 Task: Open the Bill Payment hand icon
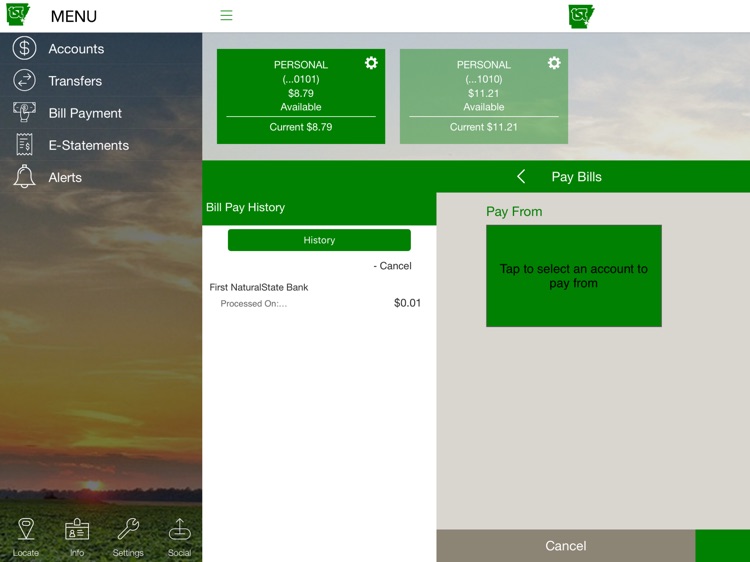[x=24, y=112]
